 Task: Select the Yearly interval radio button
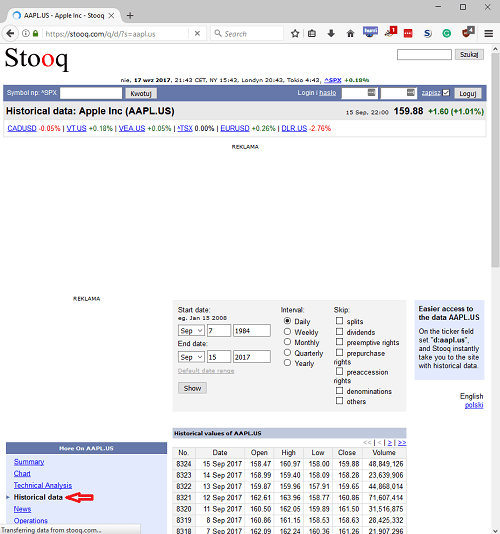[287, 363]
